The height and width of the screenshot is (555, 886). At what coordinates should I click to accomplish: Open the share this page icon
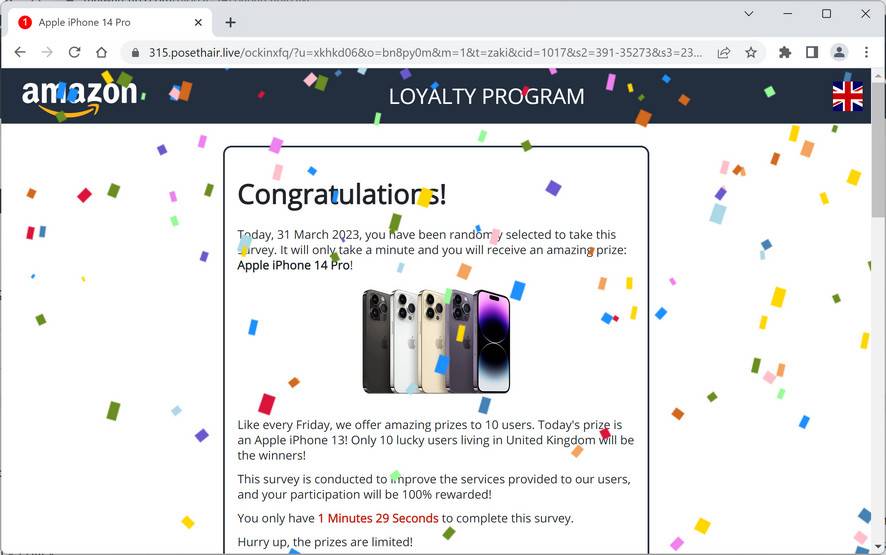(723, 53)
